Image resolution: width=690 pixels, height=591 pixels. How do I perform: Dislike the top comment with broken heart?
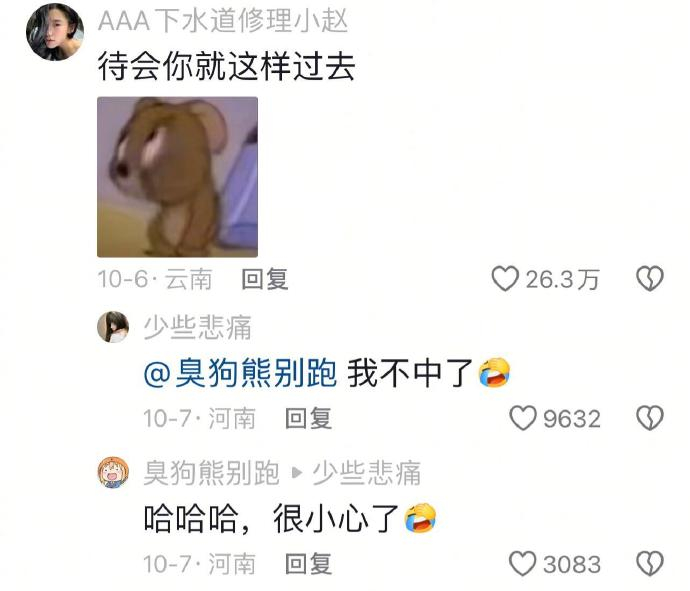click(650, 279)
